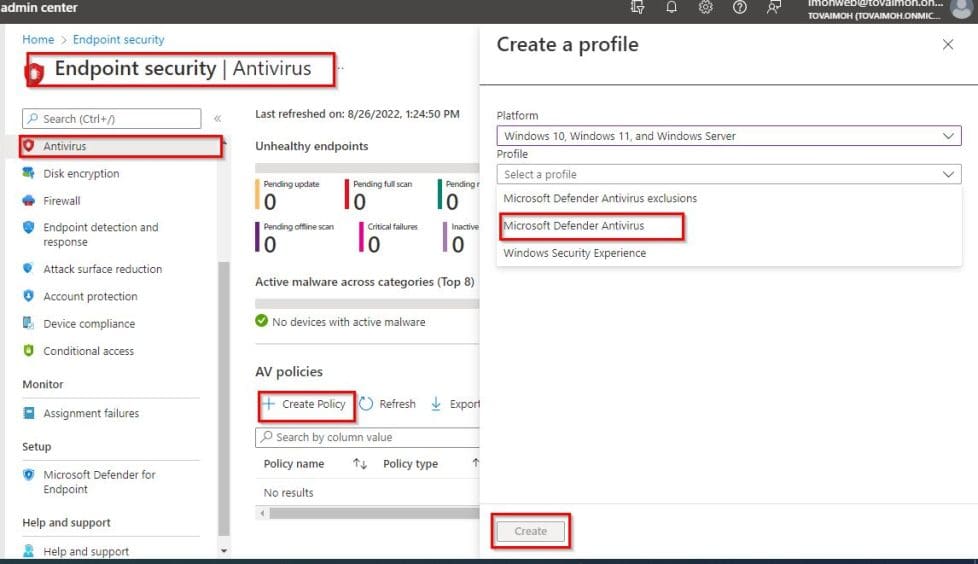Viewport: 978px width, 564px height.
Task: Click the horizontal scrollbar under policies table
Action: 374,513
